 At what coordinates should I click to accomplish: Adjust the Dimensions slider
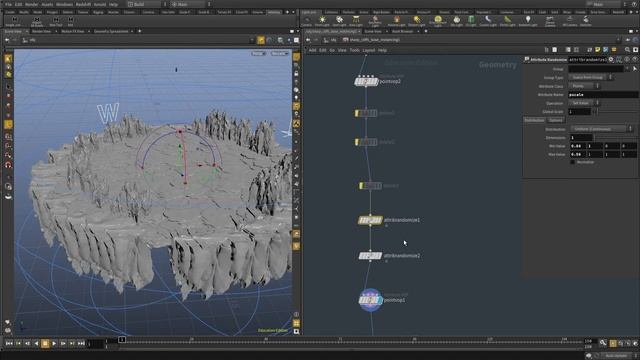click(x=616, y=138)
